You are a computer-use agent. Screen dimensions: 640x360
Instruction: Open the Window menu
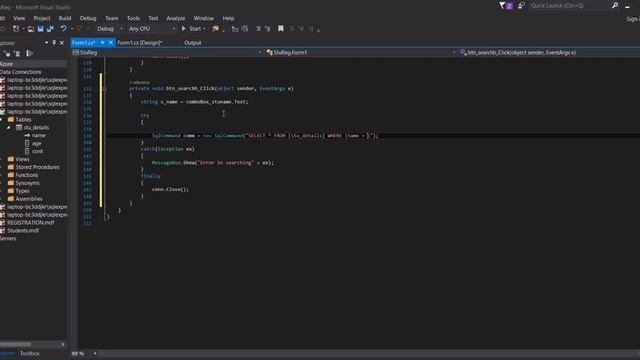tap(204, 18)
